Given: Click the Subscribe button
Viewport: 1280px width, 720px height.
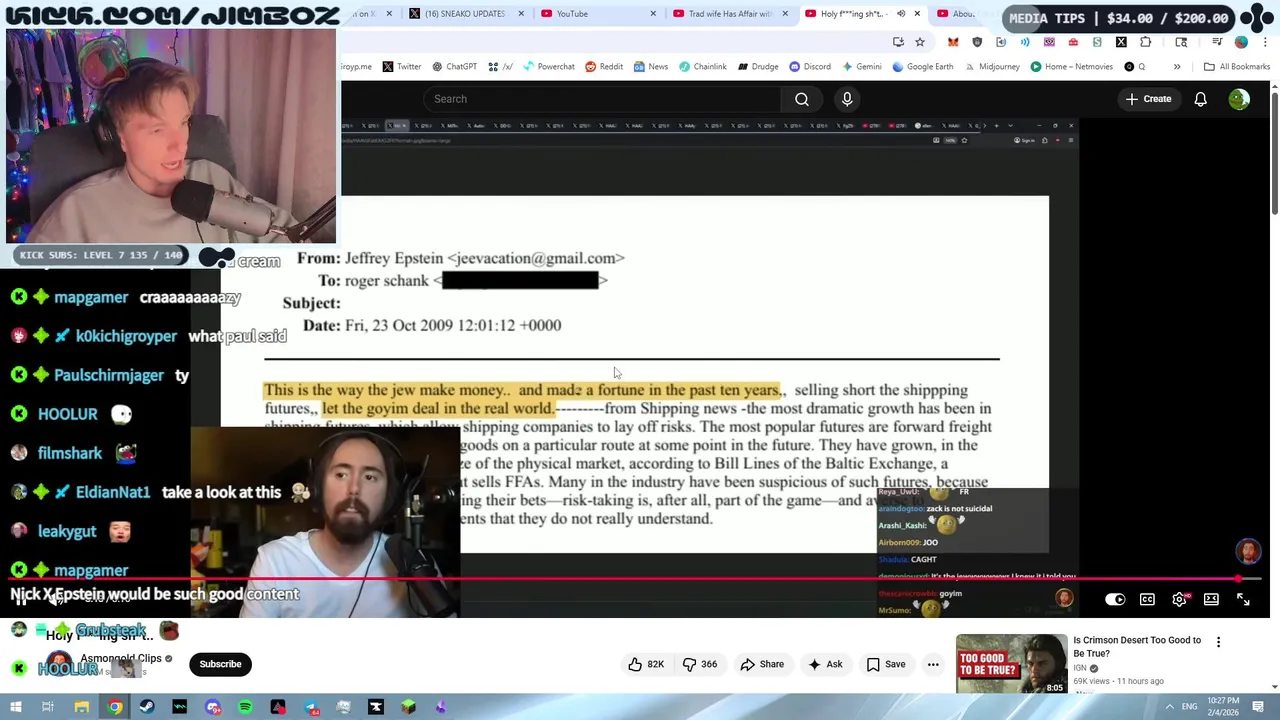Looking at the screenshot, I should point(220,664).
